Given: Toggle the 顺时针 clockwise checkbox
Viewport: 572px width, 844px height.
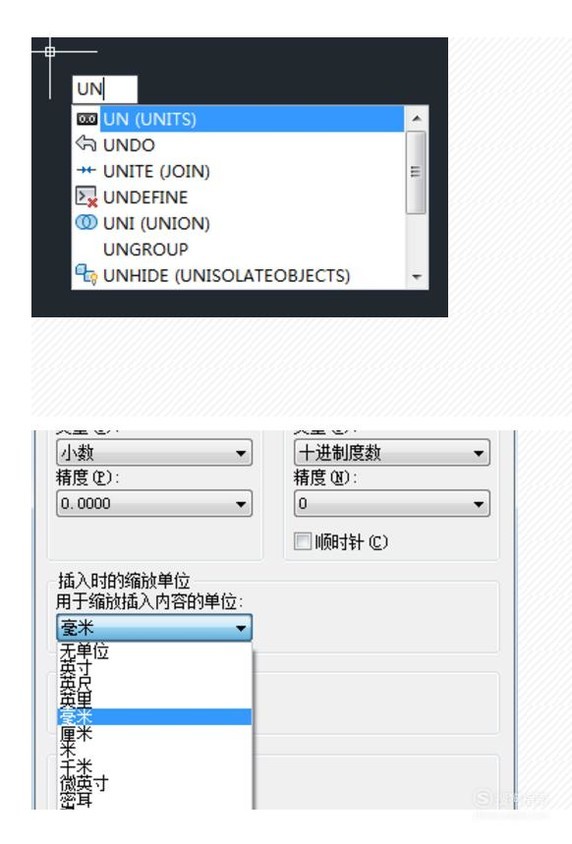Looking at the screenshot, I should (302, 541).
